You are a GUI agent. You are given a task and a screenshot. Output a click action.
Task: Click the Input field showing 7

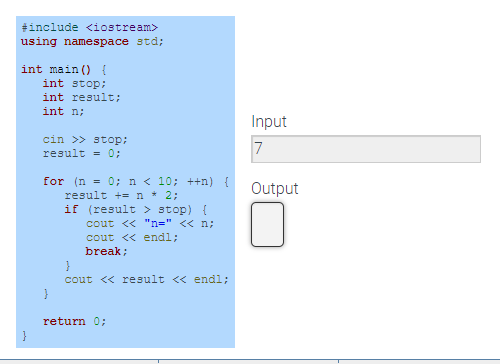[366, 149]
